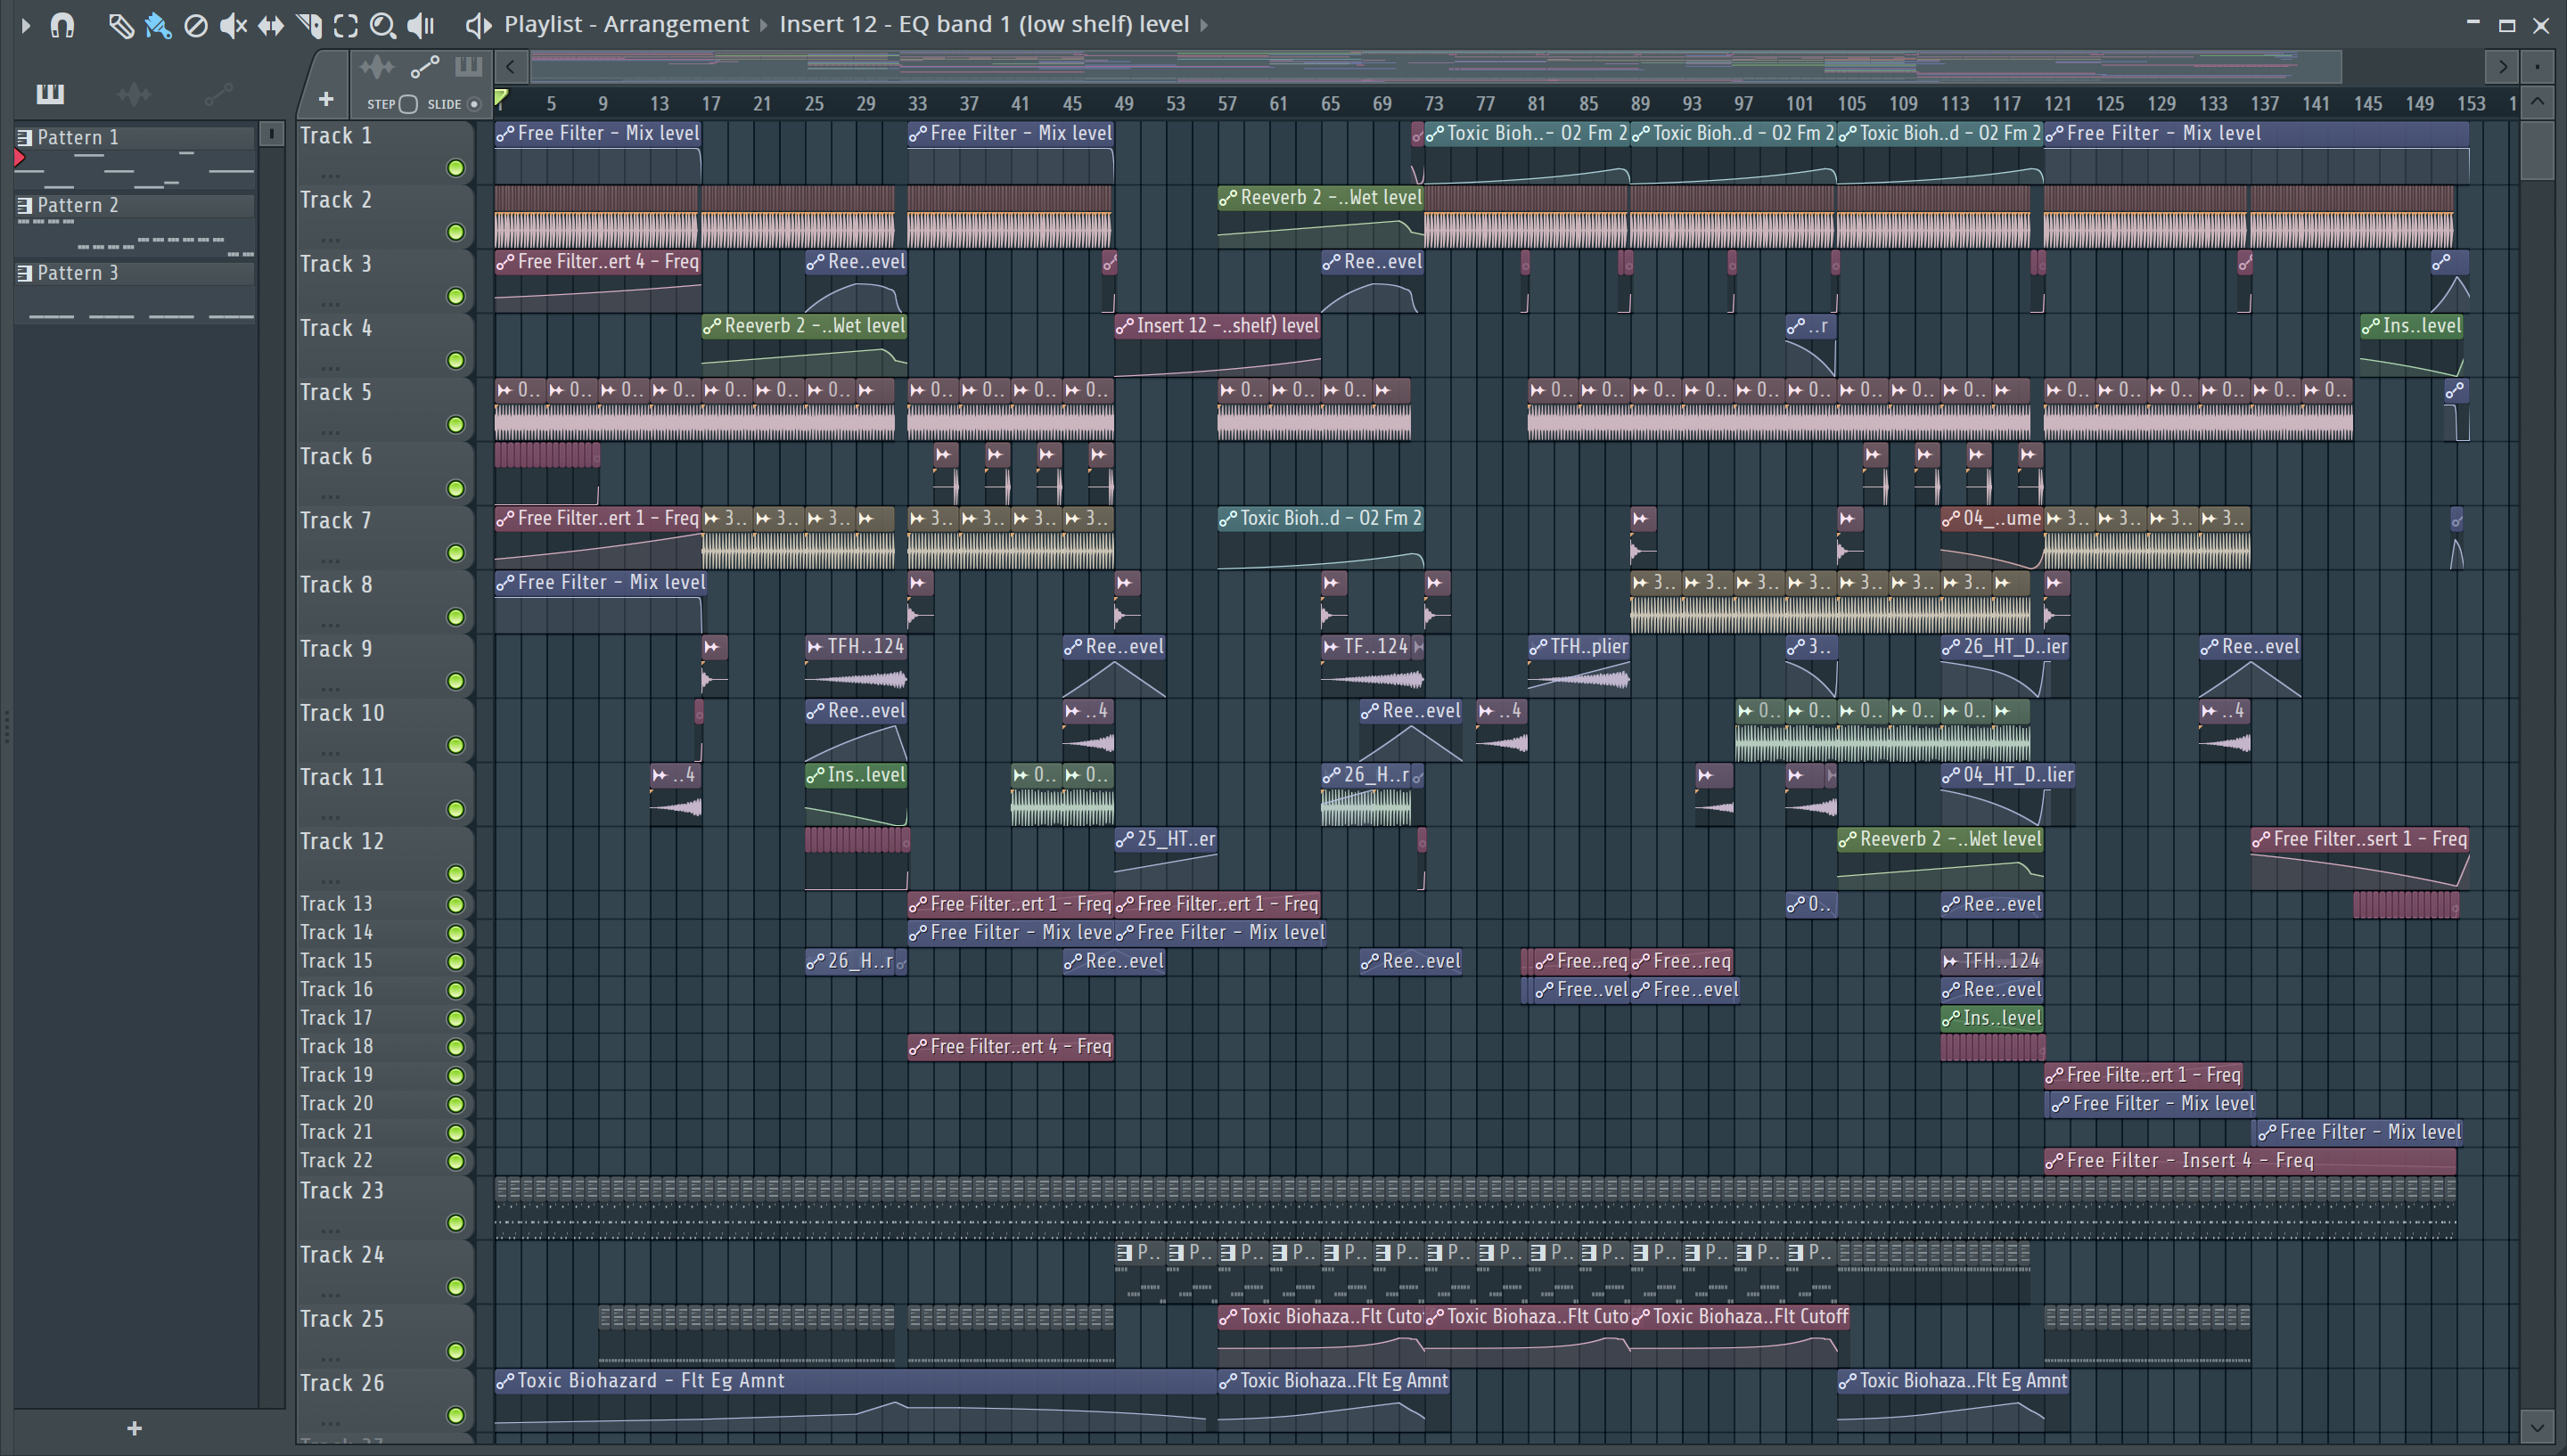2567x1456 pixels.
Task: Select the Paint brush tool
Action: (158, 25)
